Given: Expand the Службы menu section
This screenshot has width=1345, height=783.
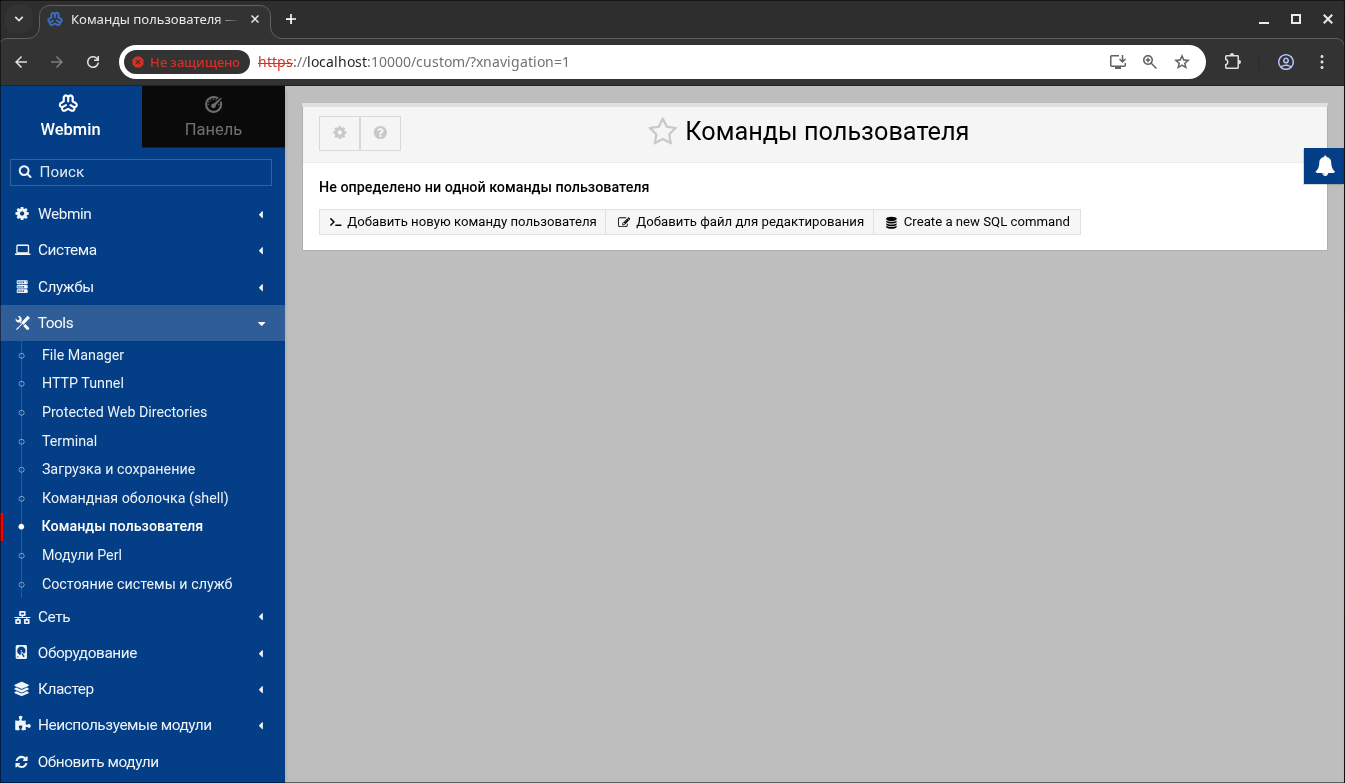Looking at the screenshot, I should pyautogui.click(x=142, y=287).
